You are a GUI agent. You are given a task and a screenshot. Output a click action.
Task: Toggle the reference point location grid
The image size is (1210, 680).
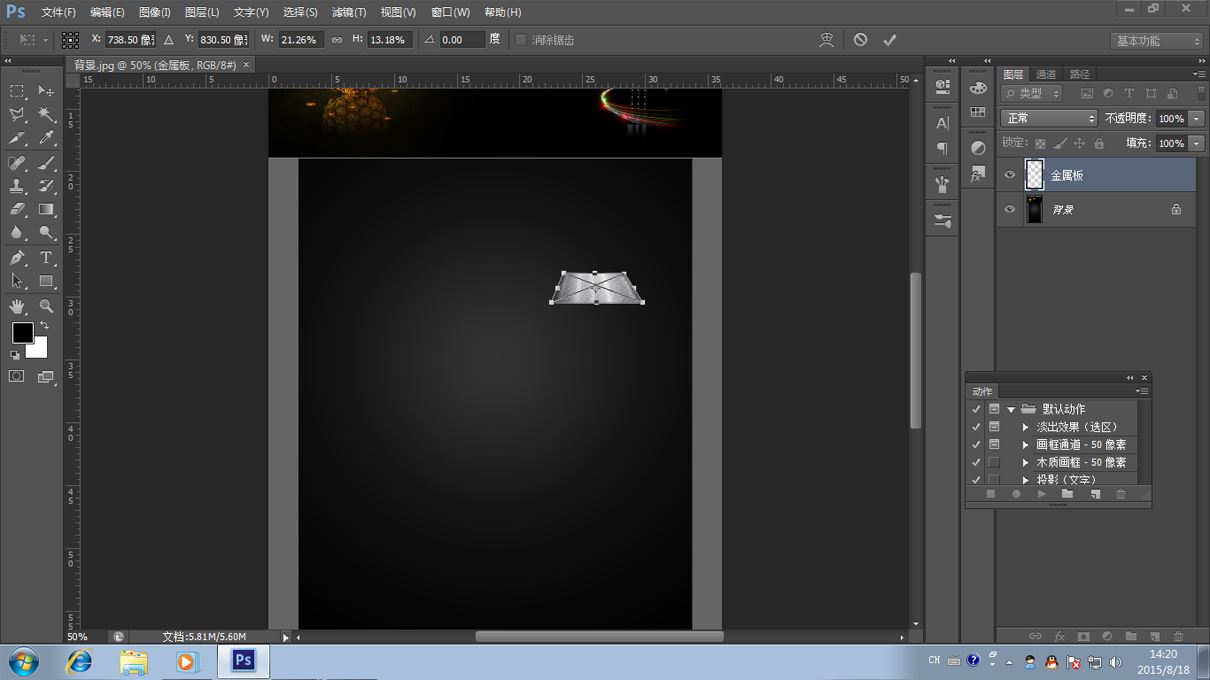(70, 40)
